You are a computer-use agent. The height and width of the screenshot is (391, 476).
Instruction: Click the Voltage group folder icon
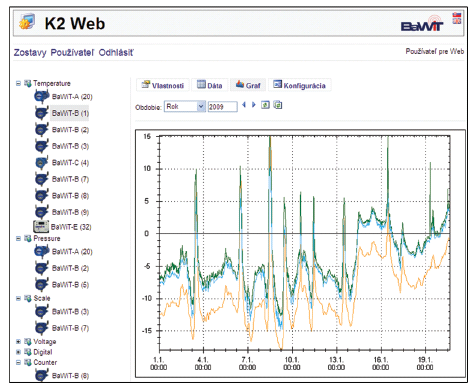point(28,342)
